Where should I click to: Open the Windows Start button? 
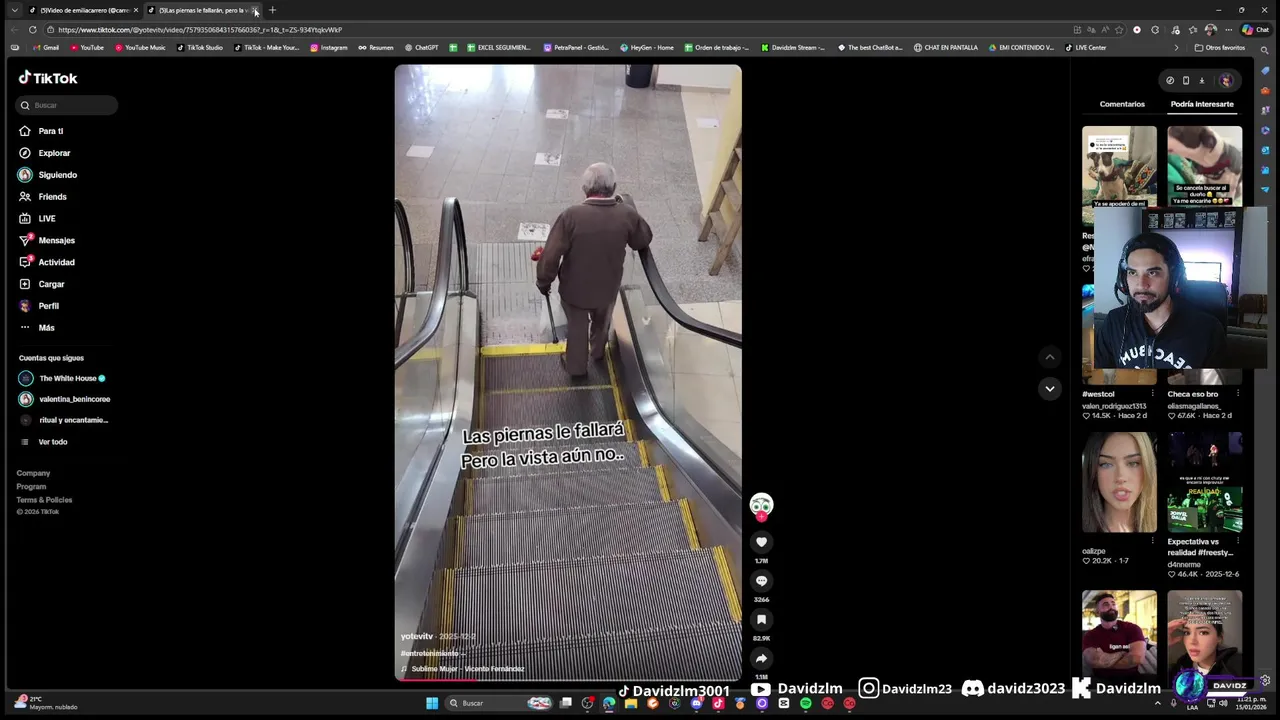tap(432, 703)
